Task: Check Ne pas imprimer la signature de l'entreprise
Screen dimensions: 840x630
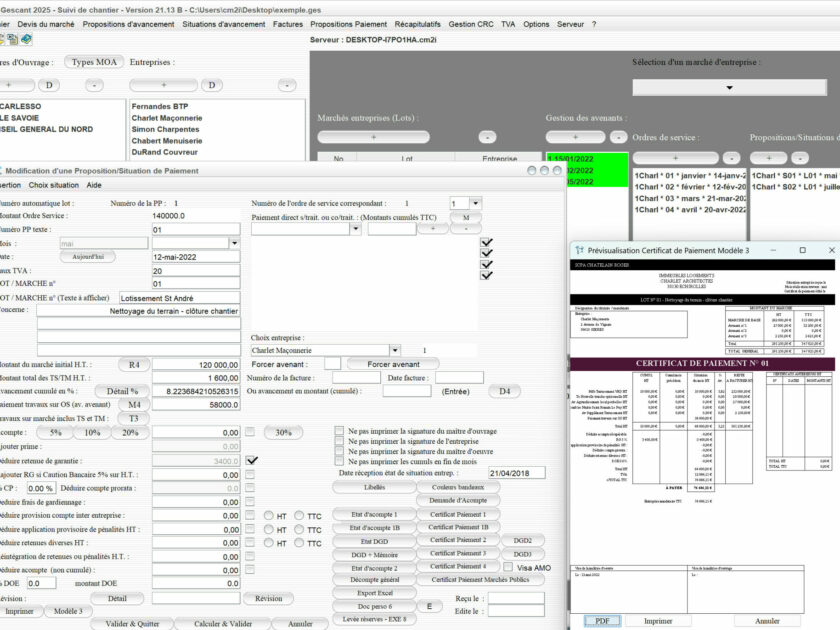Action: [340, 441]
